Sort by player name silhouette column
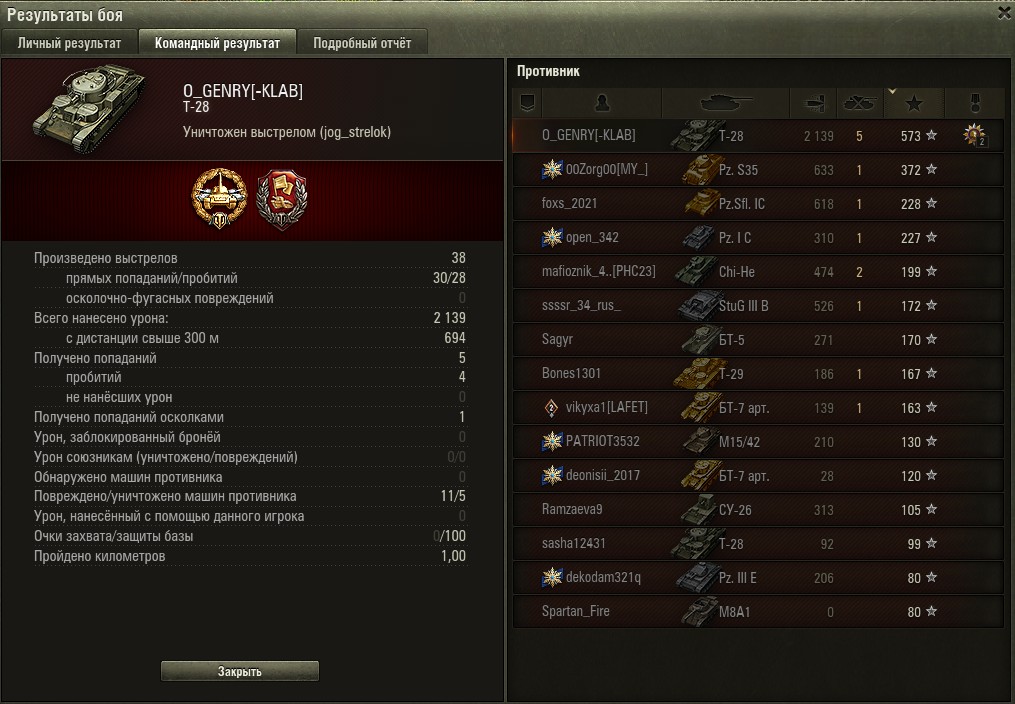Viewport: 1015px width, 704px height. [x=602, y=103]
